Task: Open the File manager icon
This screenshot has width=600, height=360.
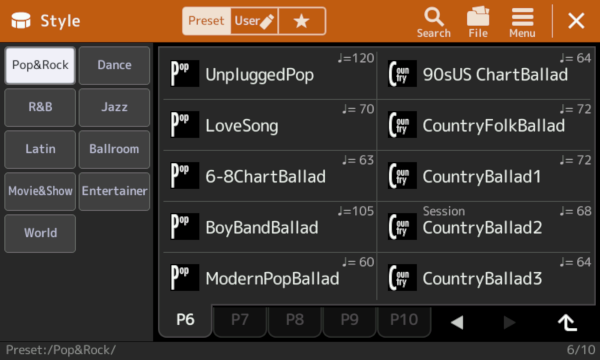Action: click(x=478, y=22)
